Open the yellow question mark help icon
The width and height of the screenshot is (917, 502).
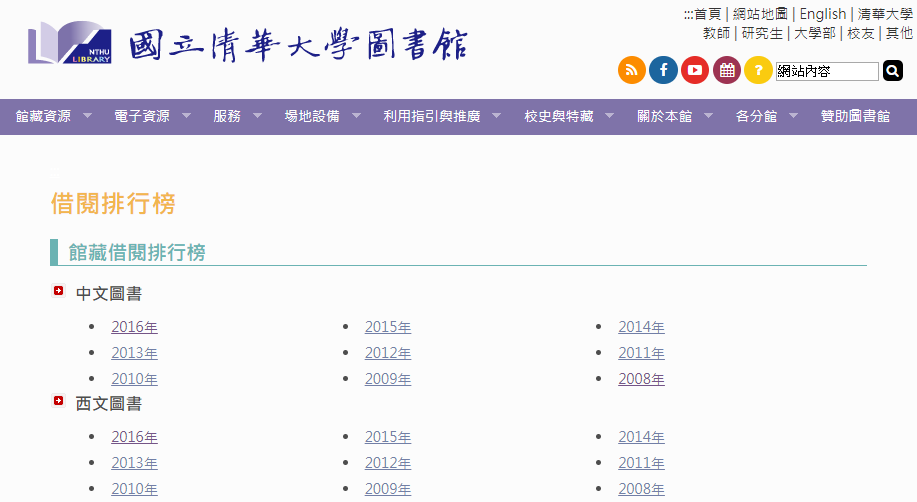point(758,70)
